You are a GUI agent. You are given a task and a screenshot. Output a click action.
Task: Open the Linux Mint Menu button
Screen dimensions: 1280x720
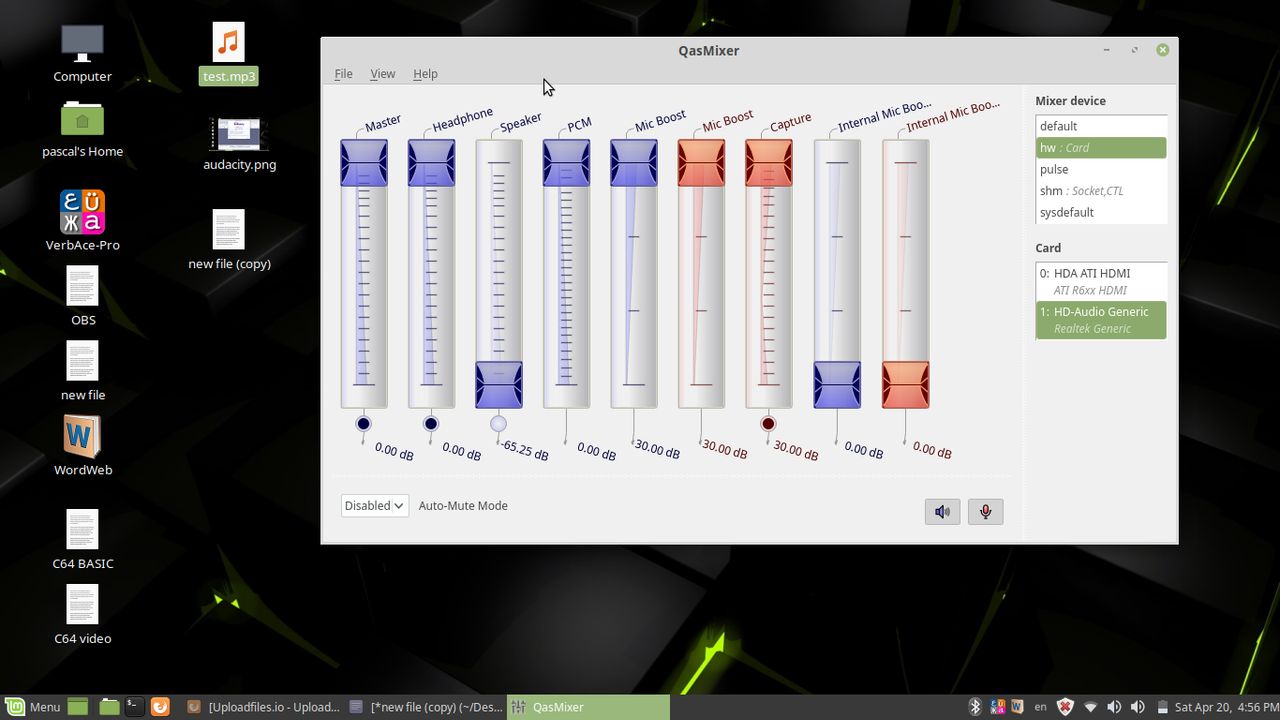point(33,707)
